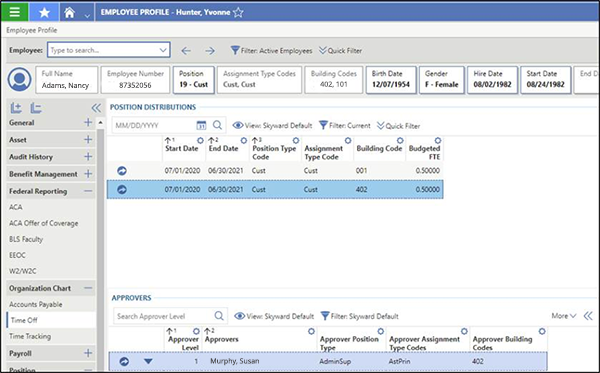Expand the Payroll section
Image resolution: width=600 pixels, height=373 pixels.
coord(88,353)
